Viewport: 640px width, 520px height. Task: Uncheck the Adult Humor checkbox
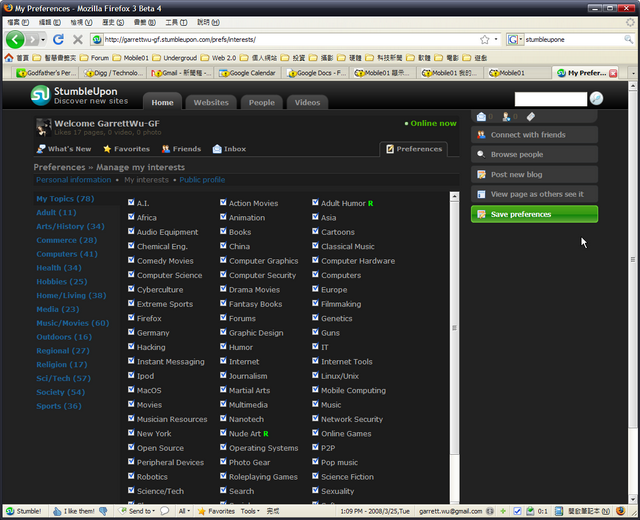tap(316, 202)
